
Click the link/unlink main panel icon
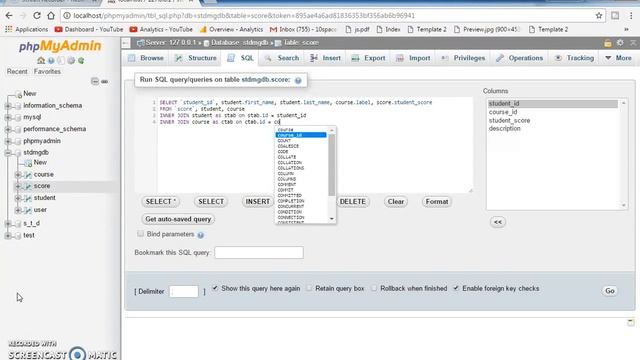pyautogui.click(x=104, y=82)
